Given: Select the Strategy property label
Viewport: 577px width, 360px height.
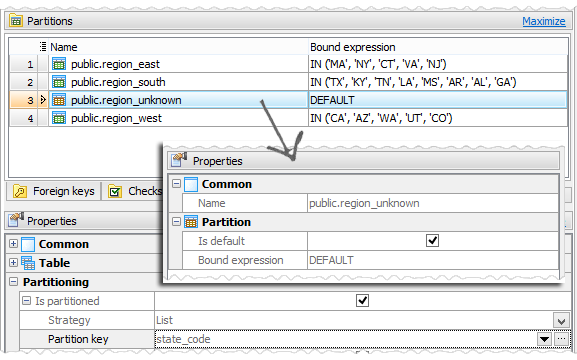Looking at the screenshot, I should pos(69,320).
